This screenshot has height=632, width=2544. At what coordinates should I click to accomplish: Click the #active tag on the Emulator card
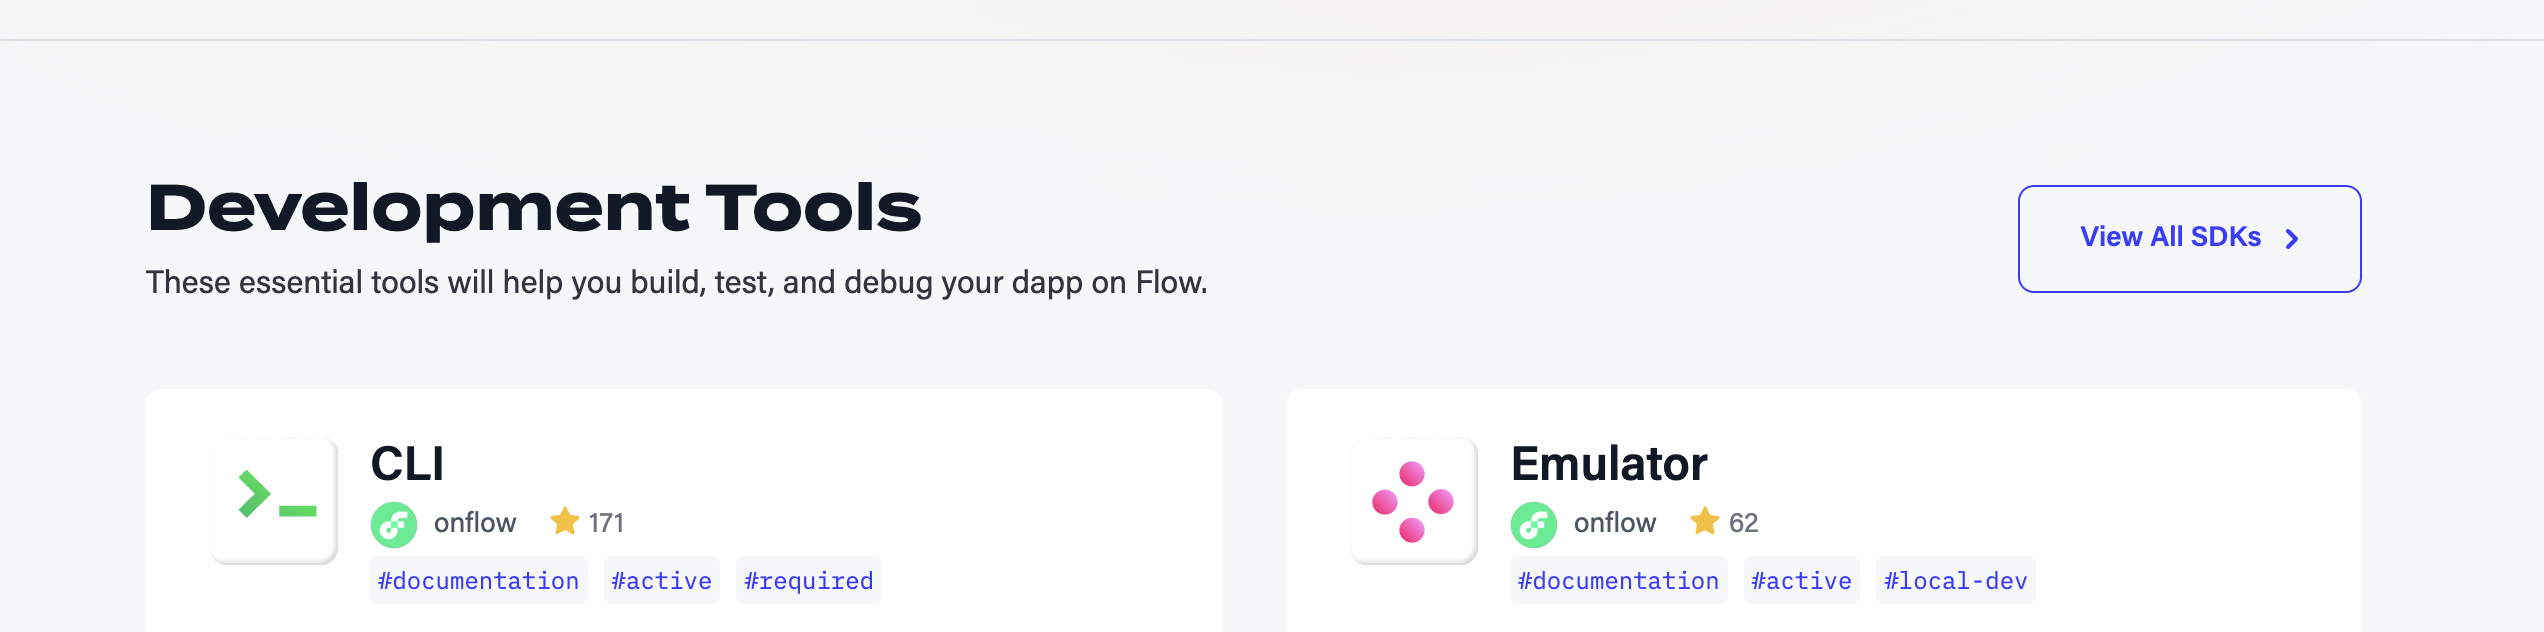pyautogui.click(x=1801, y=580)
